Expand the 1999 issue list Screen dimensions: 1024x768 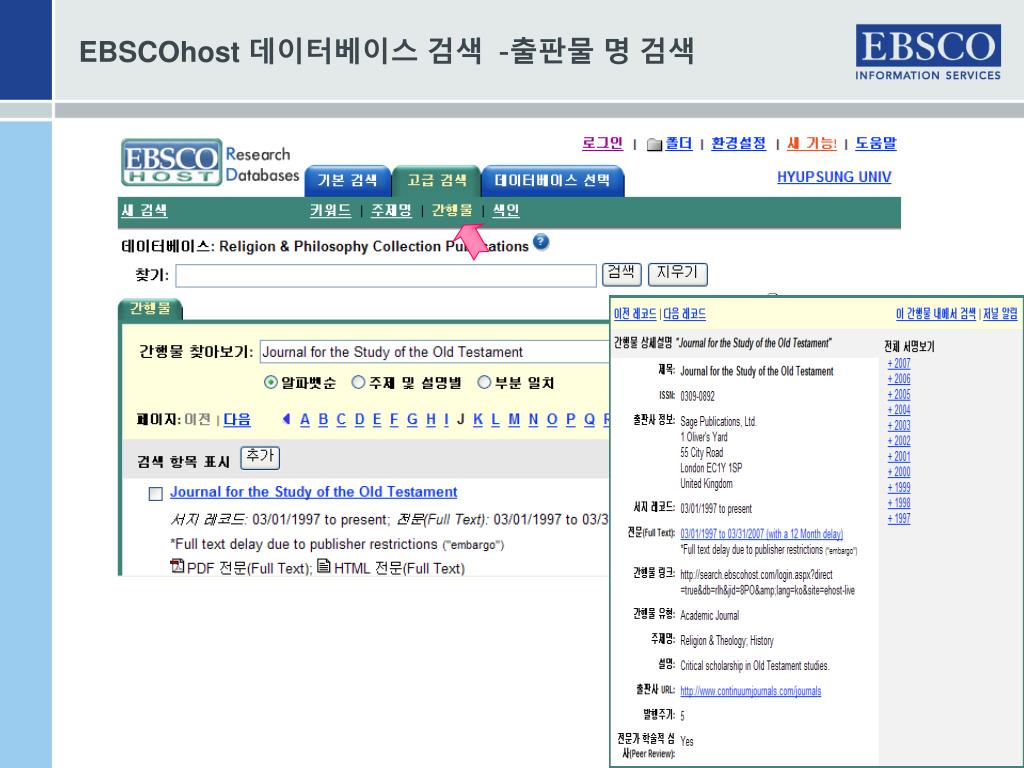[x=899, y=487]
